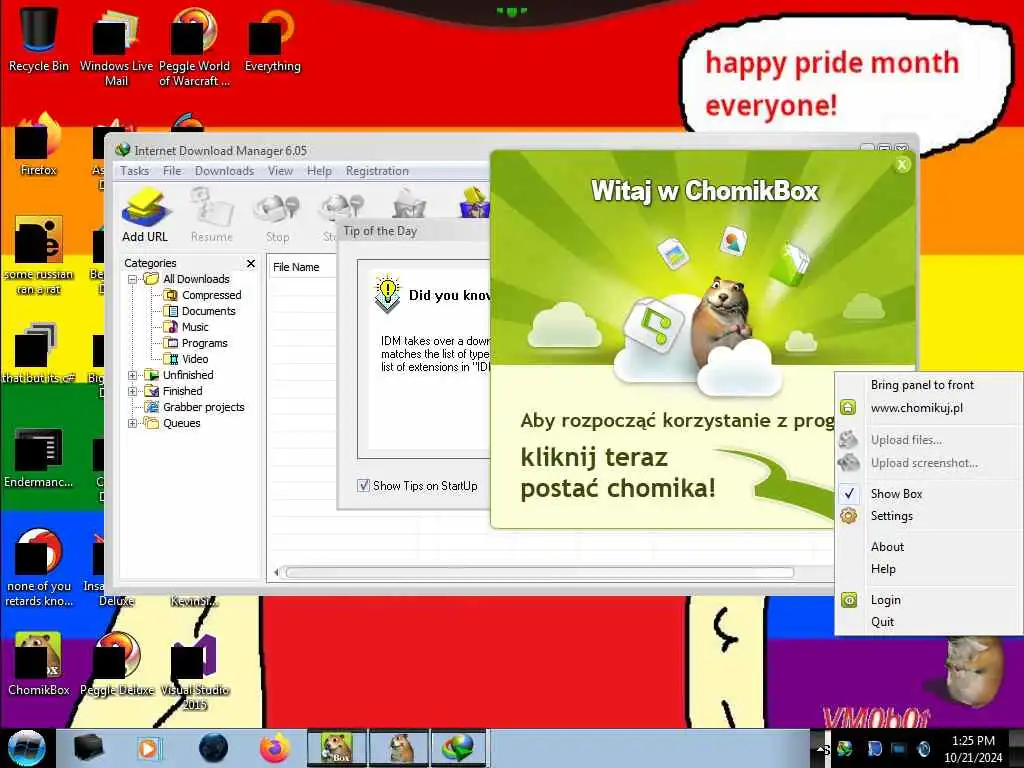
Task: Open Firefox from the taskbar
Action: coord(275,748)
